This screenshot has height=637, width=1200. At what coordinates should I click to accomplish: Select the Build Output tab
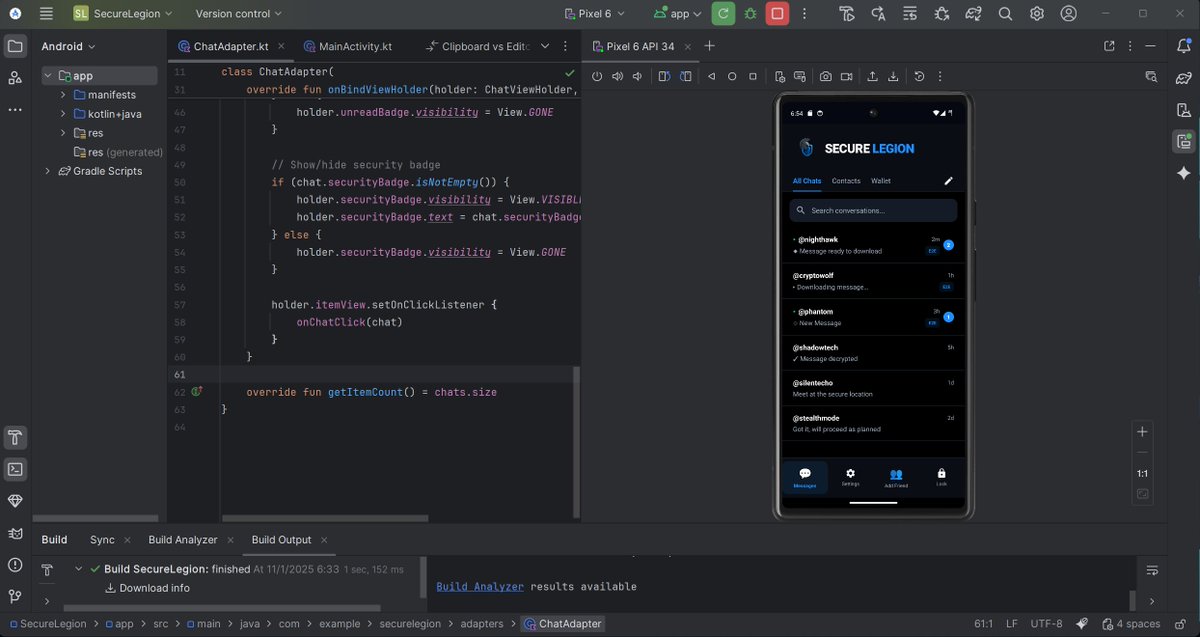[x=281, y=540]
